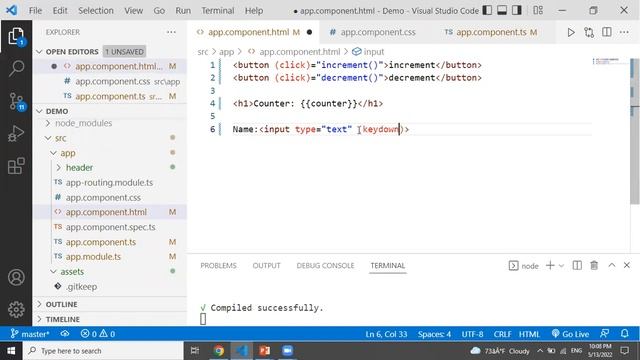The height and width of the screenshot is (360, 640).
Task: Select the UTF-8 encoding indicator
Action: 472,334
